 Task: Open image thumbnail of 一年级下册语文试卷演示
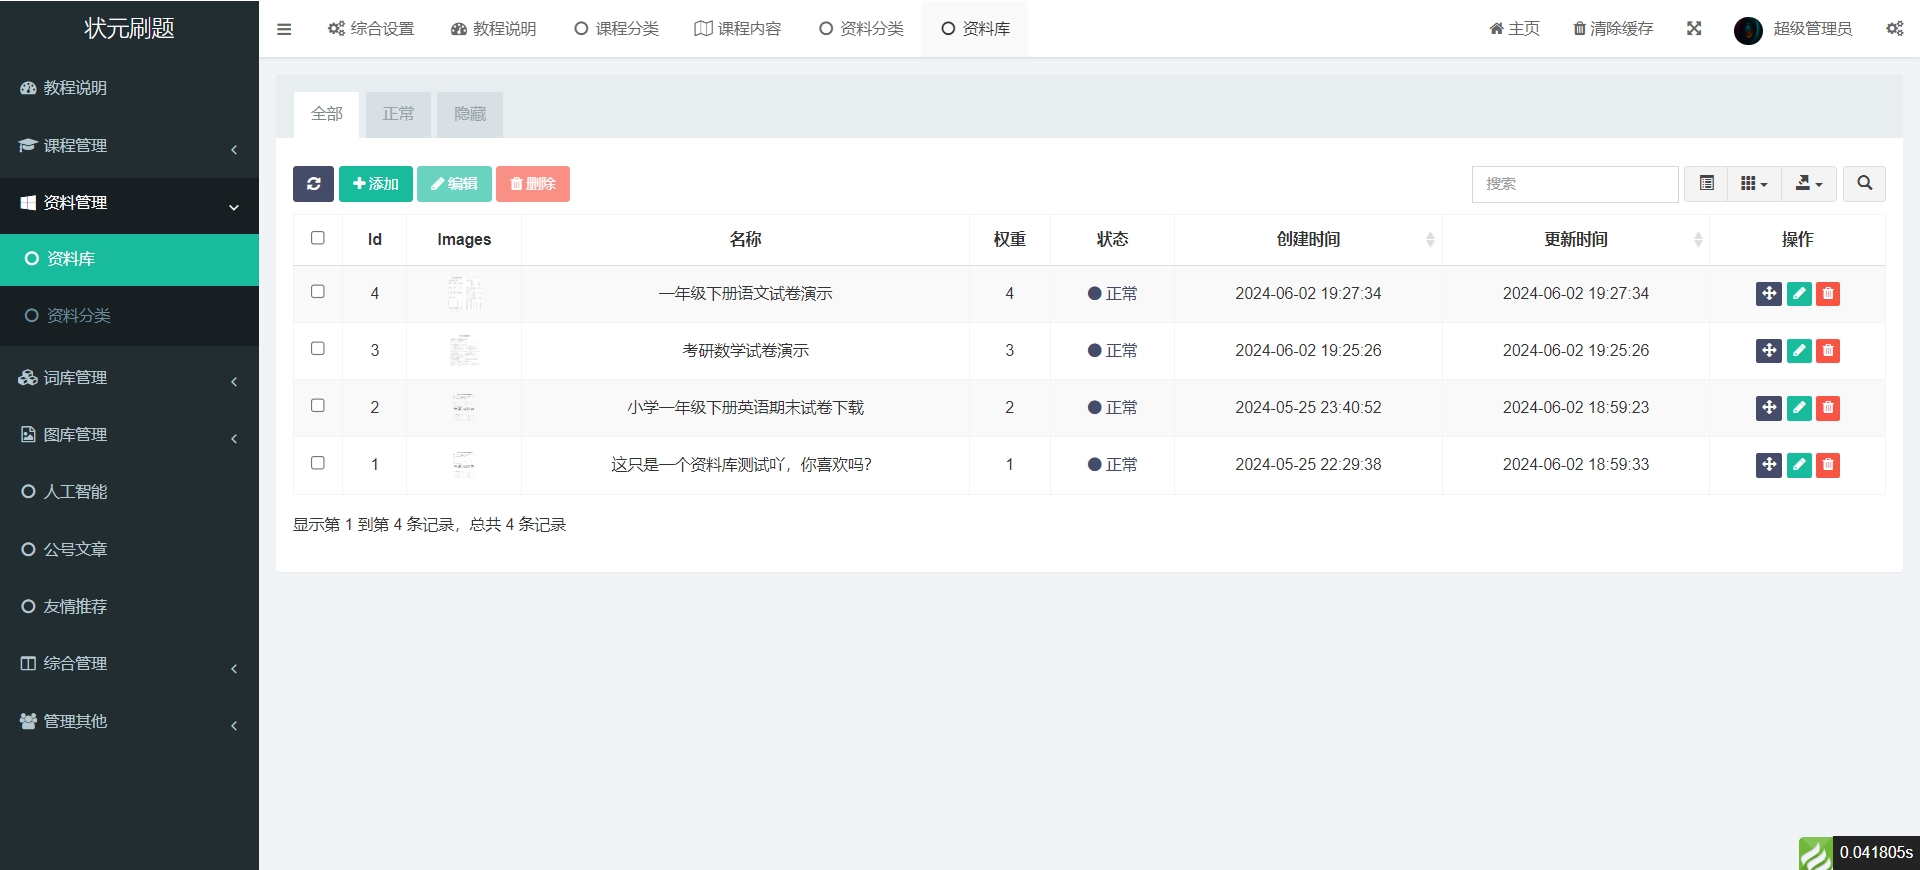coord(464,294)
